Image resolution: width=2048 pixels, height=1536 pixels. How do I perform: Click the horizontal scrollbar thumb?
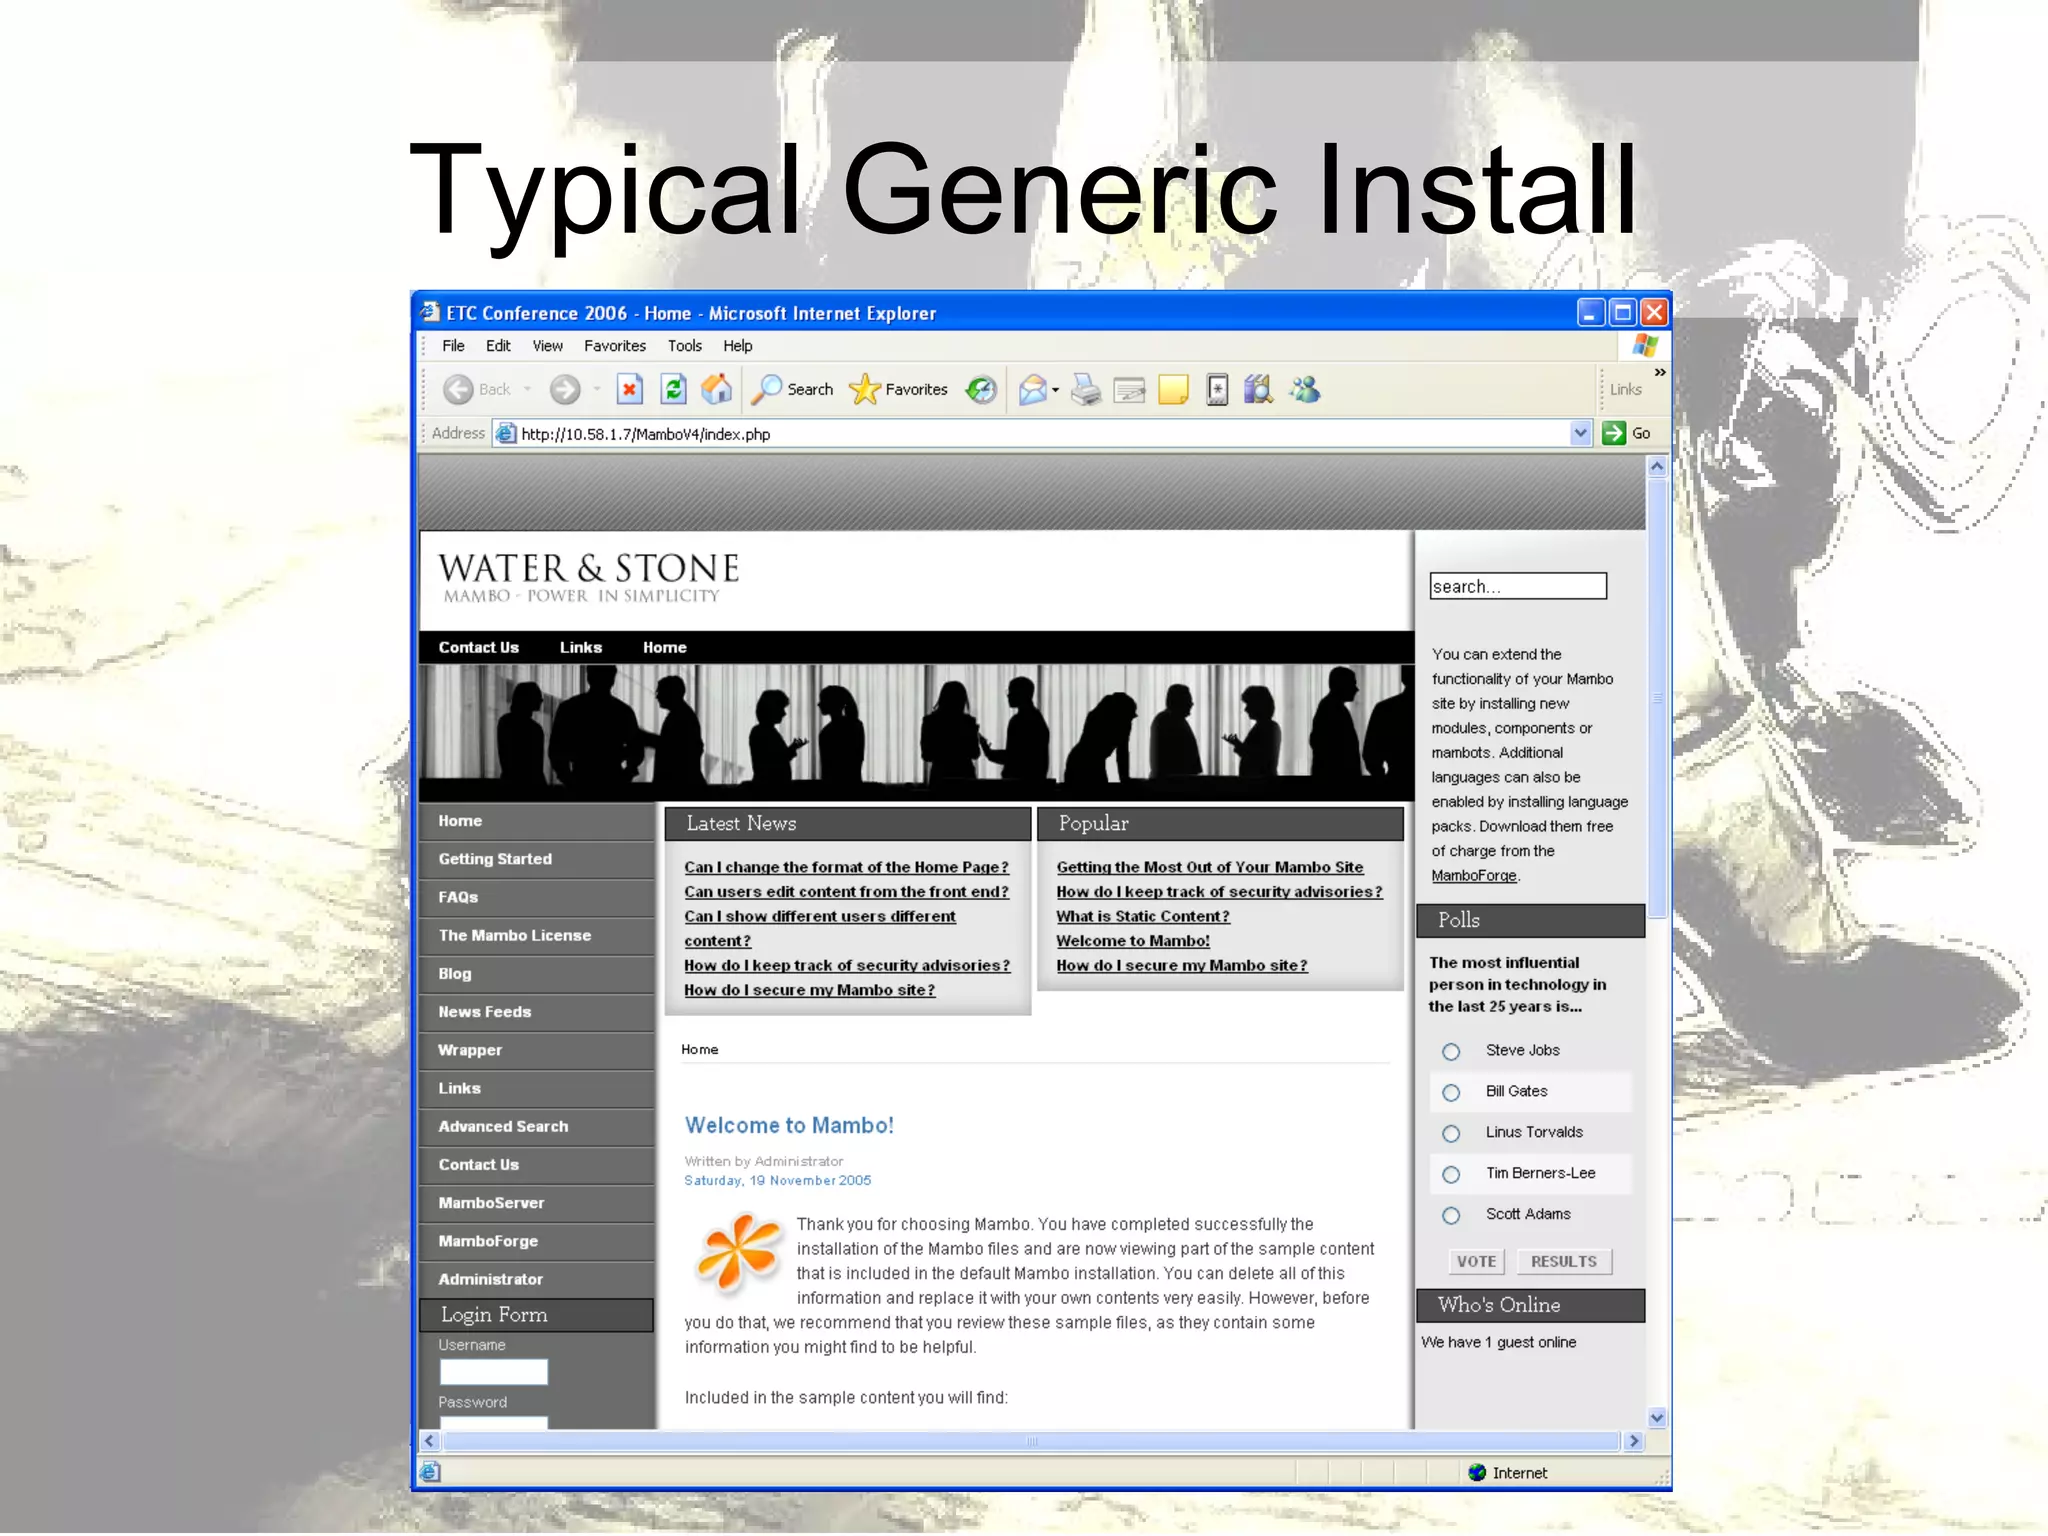[1031, 1441]
